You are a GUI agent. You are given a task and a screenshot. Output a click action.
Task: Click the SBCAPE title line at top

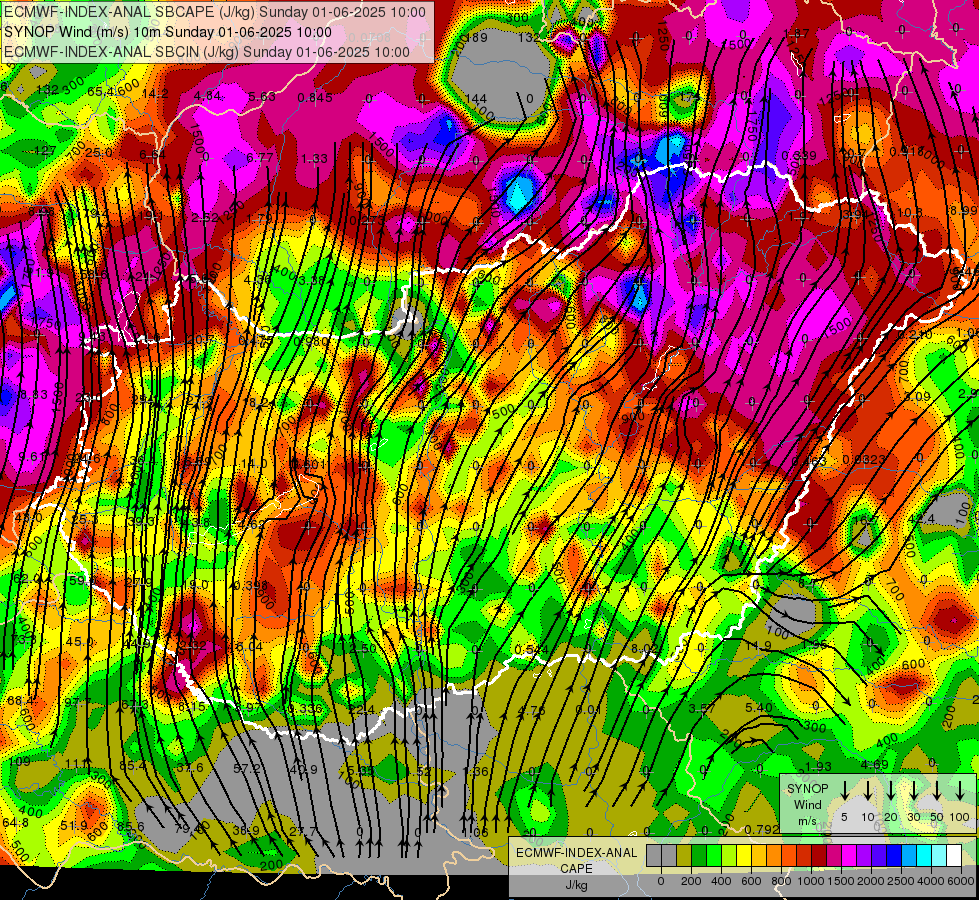tap(215, 12)
